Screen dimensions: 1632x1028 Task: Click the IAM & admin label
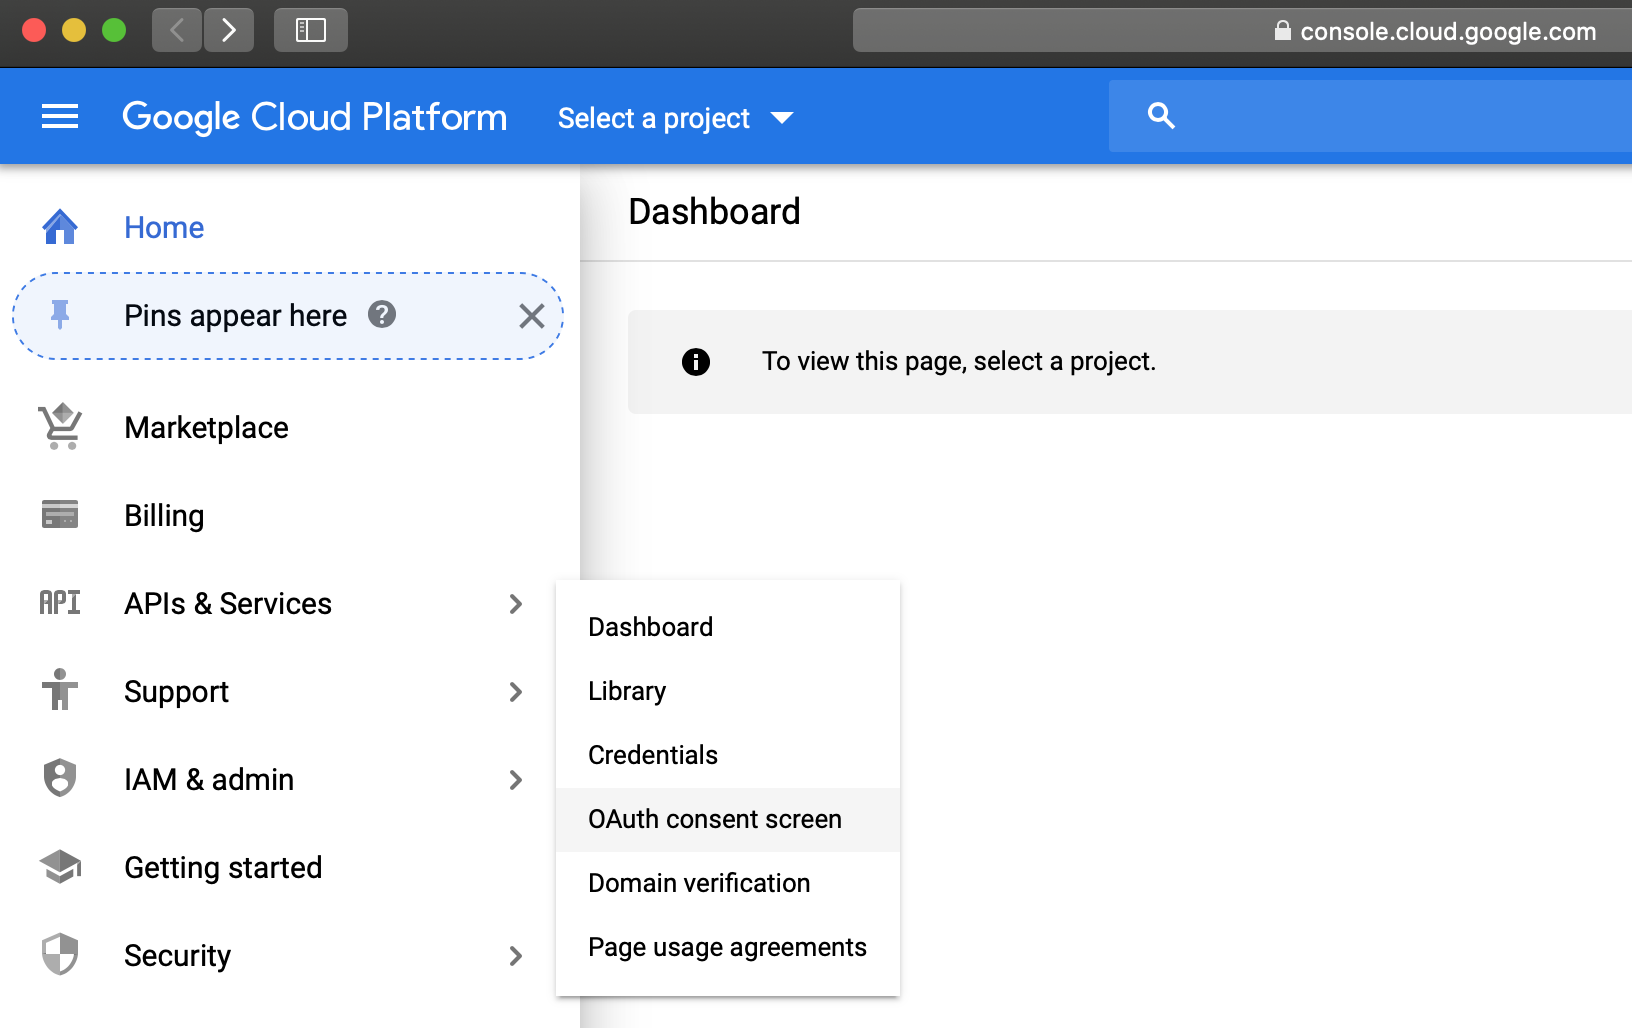coord(209,780)
